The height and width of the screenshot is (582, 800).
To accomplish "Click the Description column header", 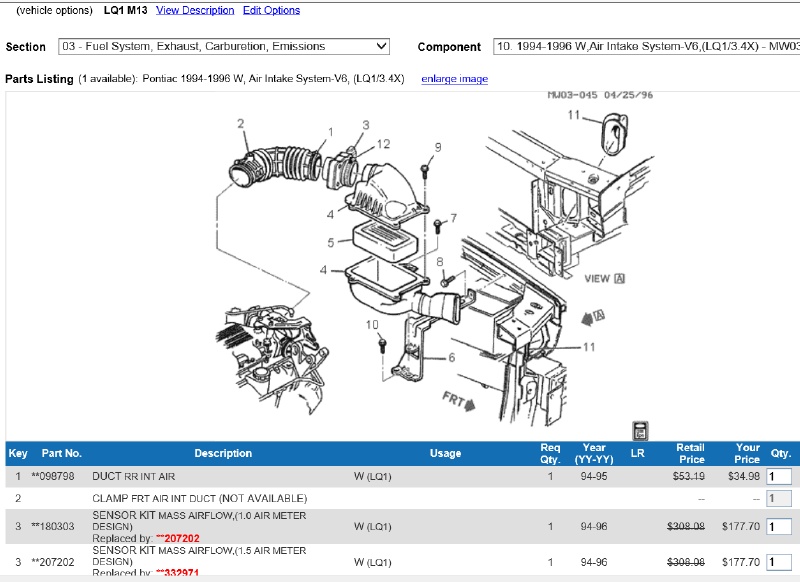I will tap(223, 453).
